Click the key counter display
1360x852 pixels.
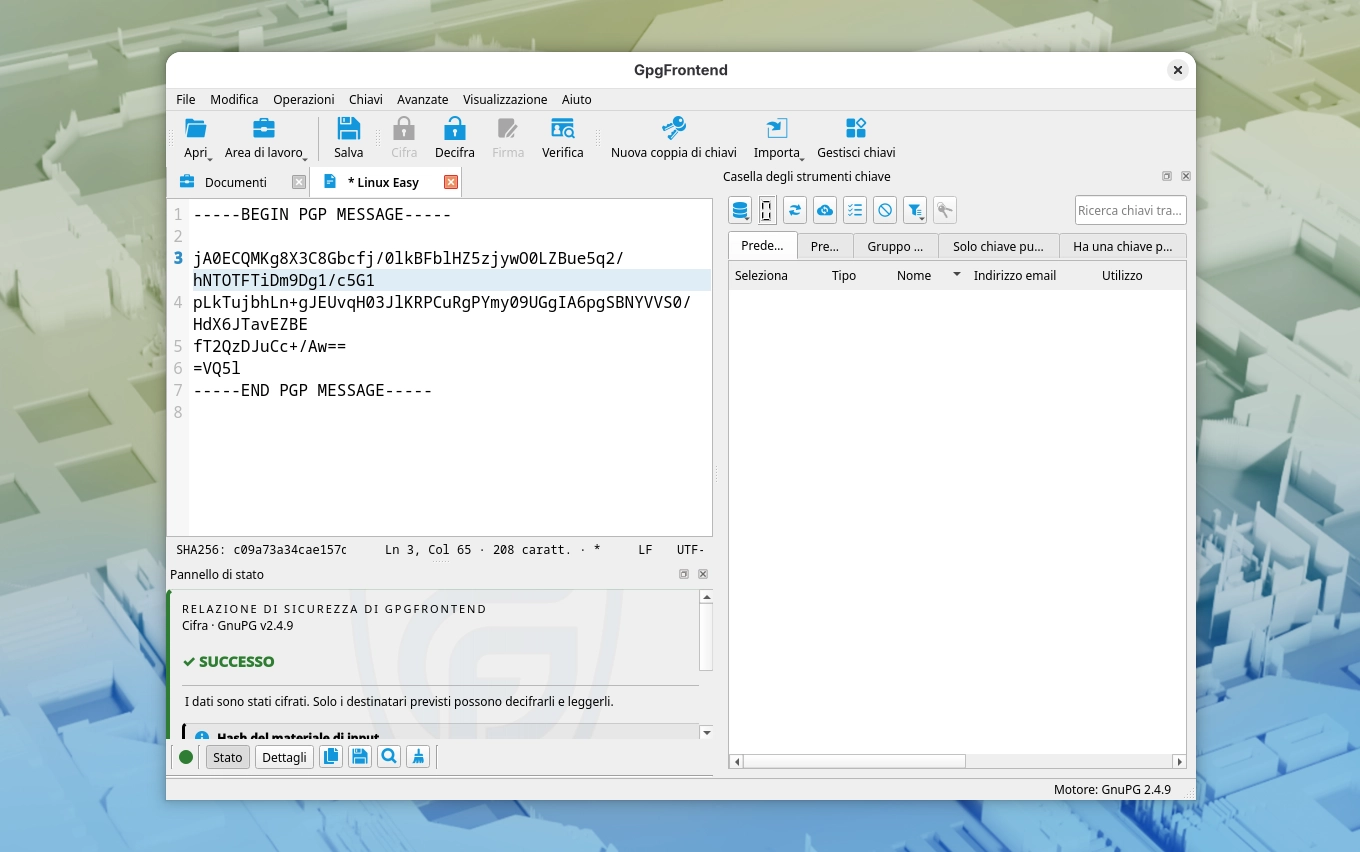click(x=767, y=210)
